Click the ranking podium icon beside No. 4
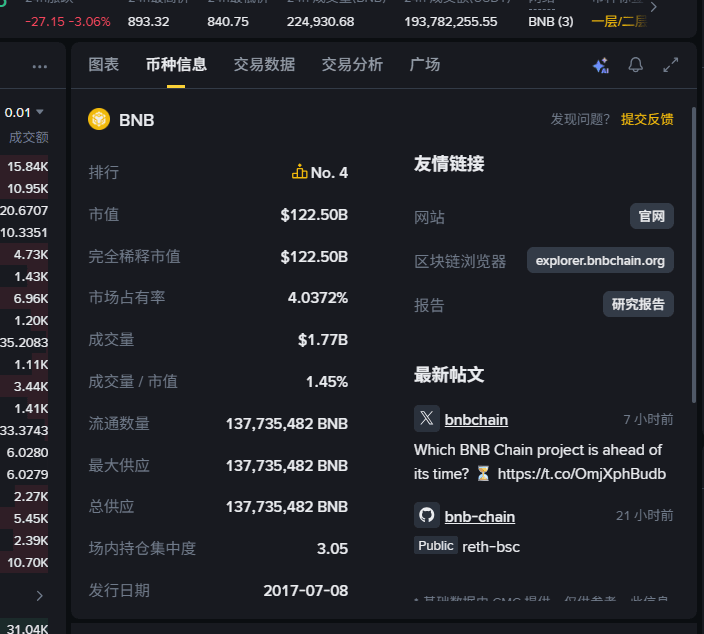Viewport: 704px width, 634px height. (x=299, y=172)
